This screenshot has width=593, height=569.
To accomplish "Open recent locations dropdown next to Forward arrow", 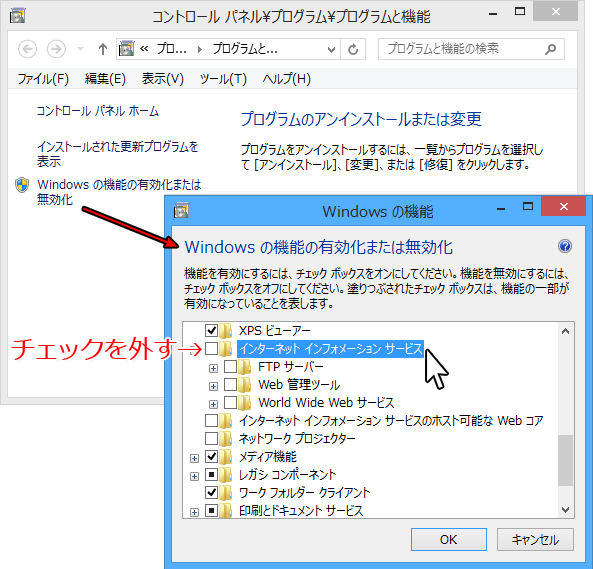I will (80, 49).
